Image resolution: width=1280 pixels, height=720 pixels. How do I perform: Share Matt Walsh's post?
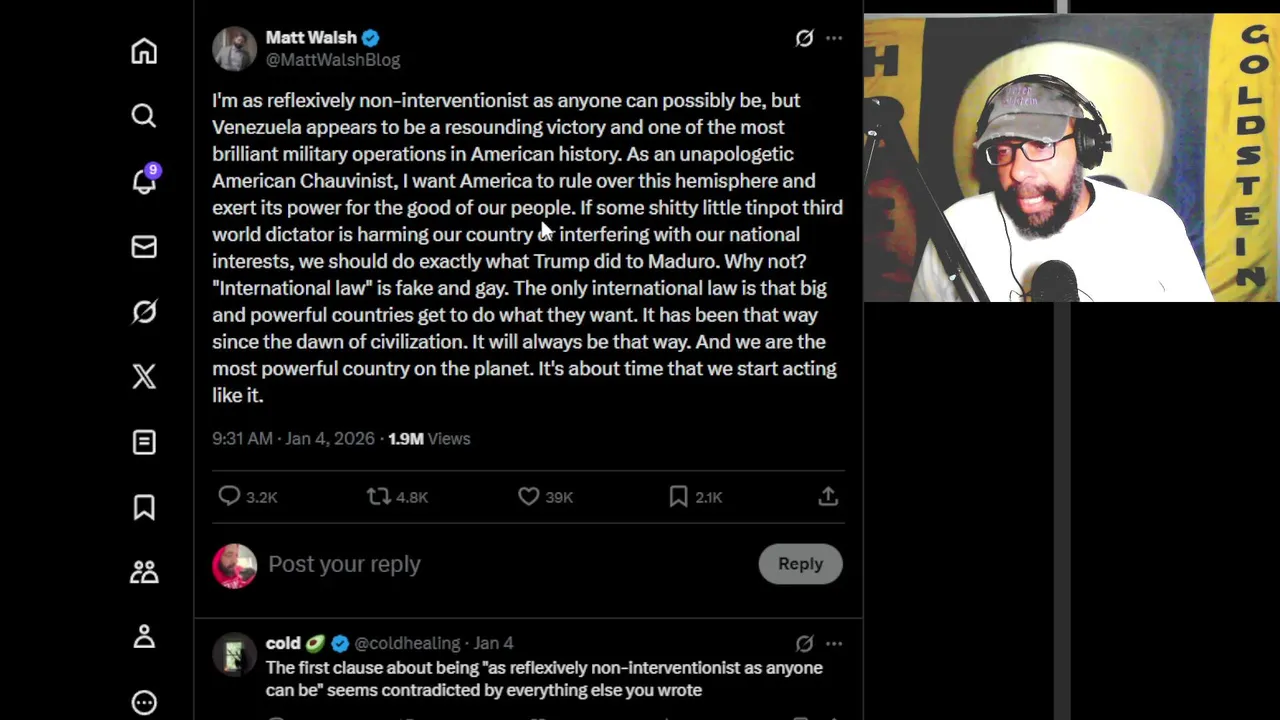(828, 496)
